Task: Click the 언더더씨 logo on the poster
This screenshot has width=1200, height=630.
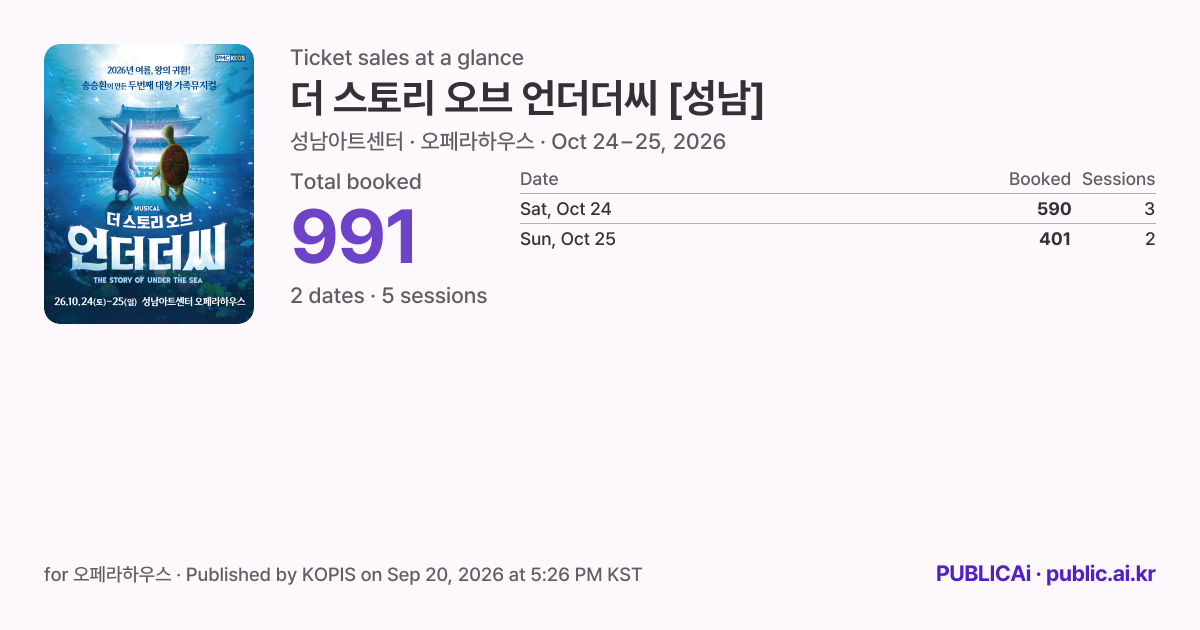Action: pos(148,247)
